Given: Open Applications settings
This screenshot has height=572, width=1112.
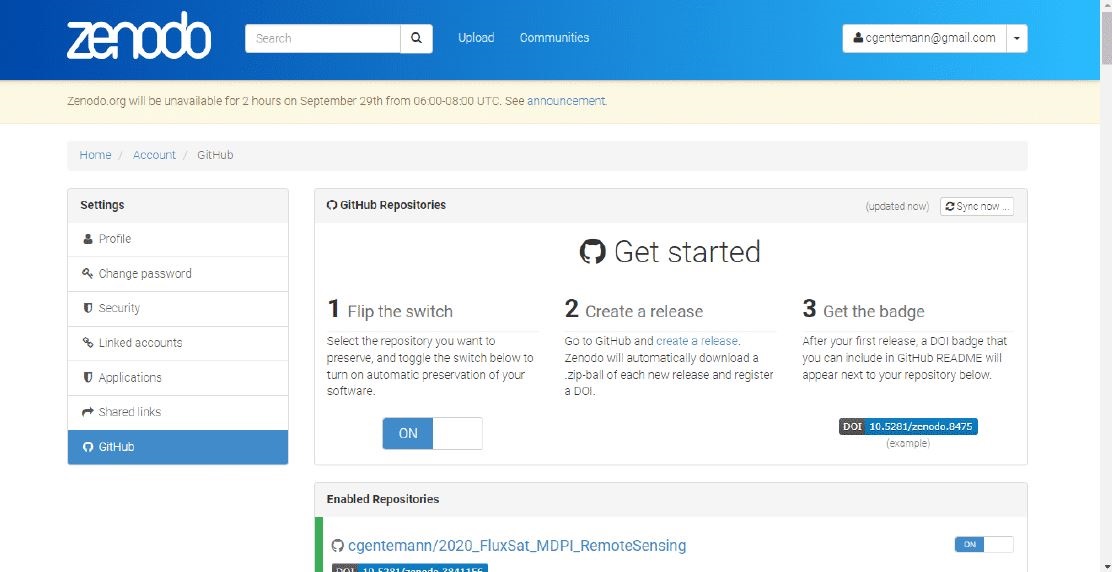Looking at the screenshot, I should click(x=178, y=378).
